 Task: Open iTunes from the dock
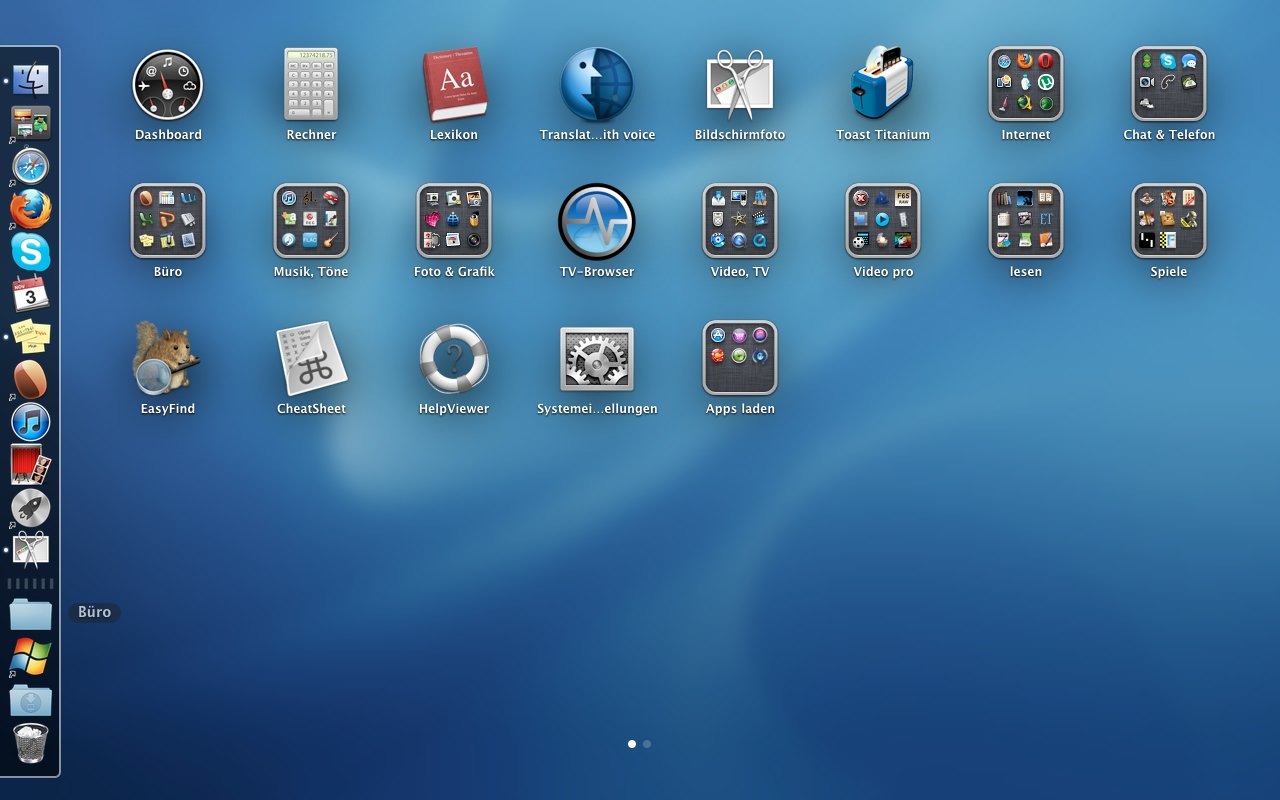tap(31, 422)
